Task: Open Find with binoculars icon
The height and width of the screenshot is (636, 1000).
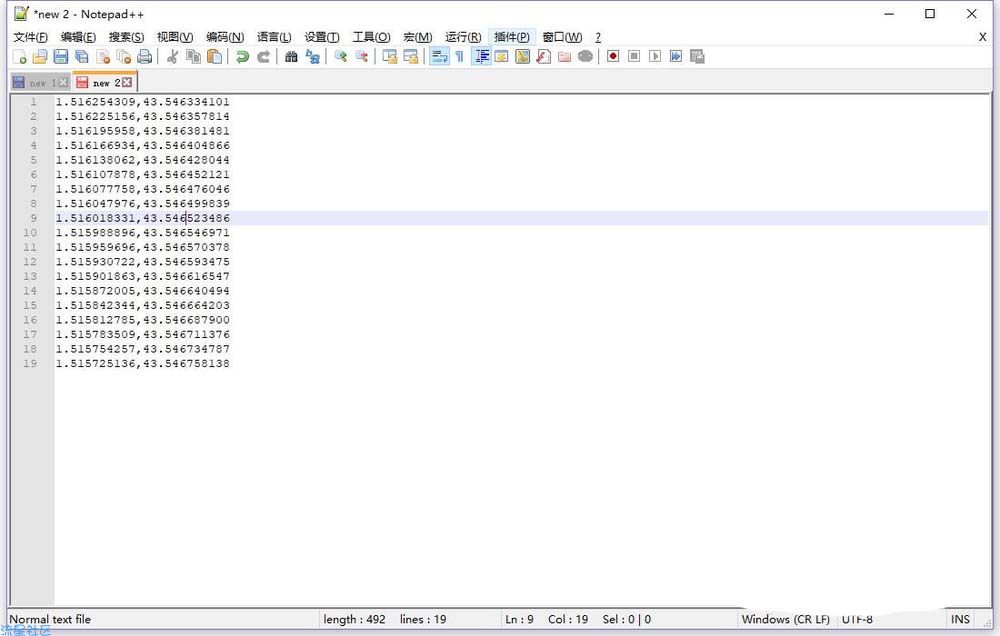Action: tap(291, 57)
